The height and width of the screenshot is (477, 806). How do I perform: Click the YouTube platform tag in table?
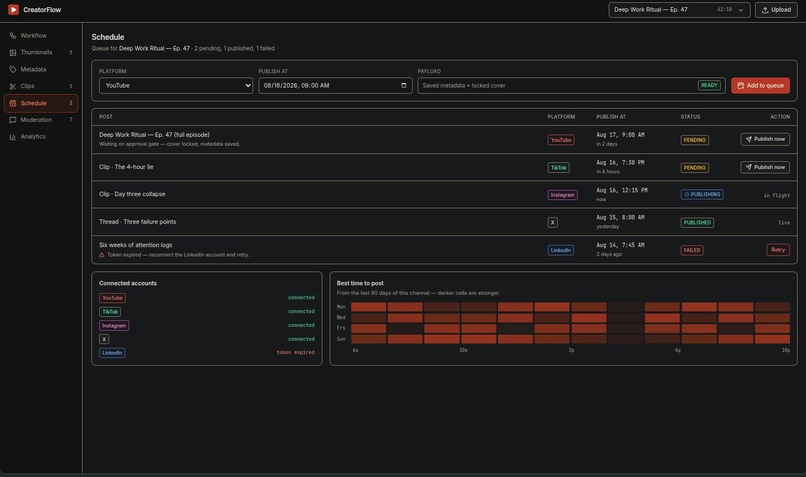pyautogui.click(x=561, y=140)
